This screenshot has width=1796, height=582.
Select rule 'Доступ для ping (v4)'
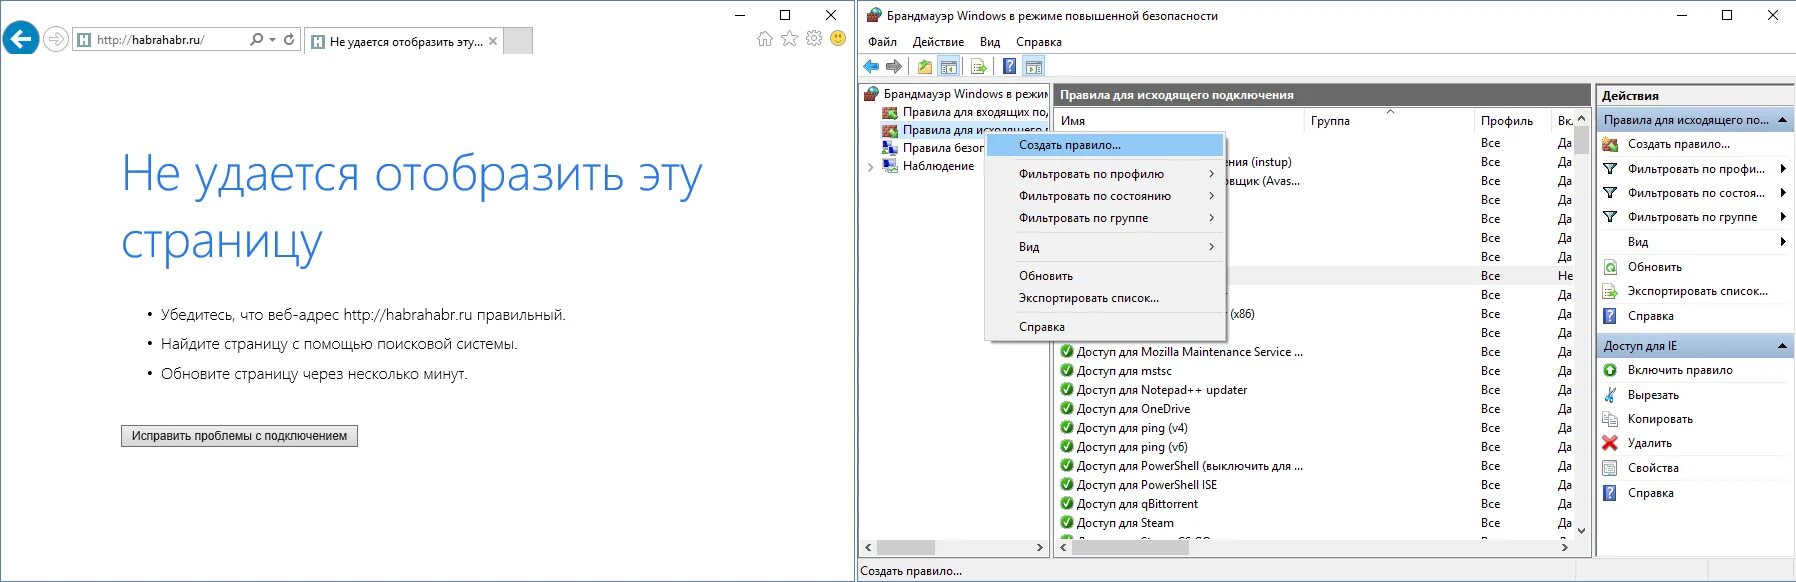pyautogui.click(x=1124, y=428)
